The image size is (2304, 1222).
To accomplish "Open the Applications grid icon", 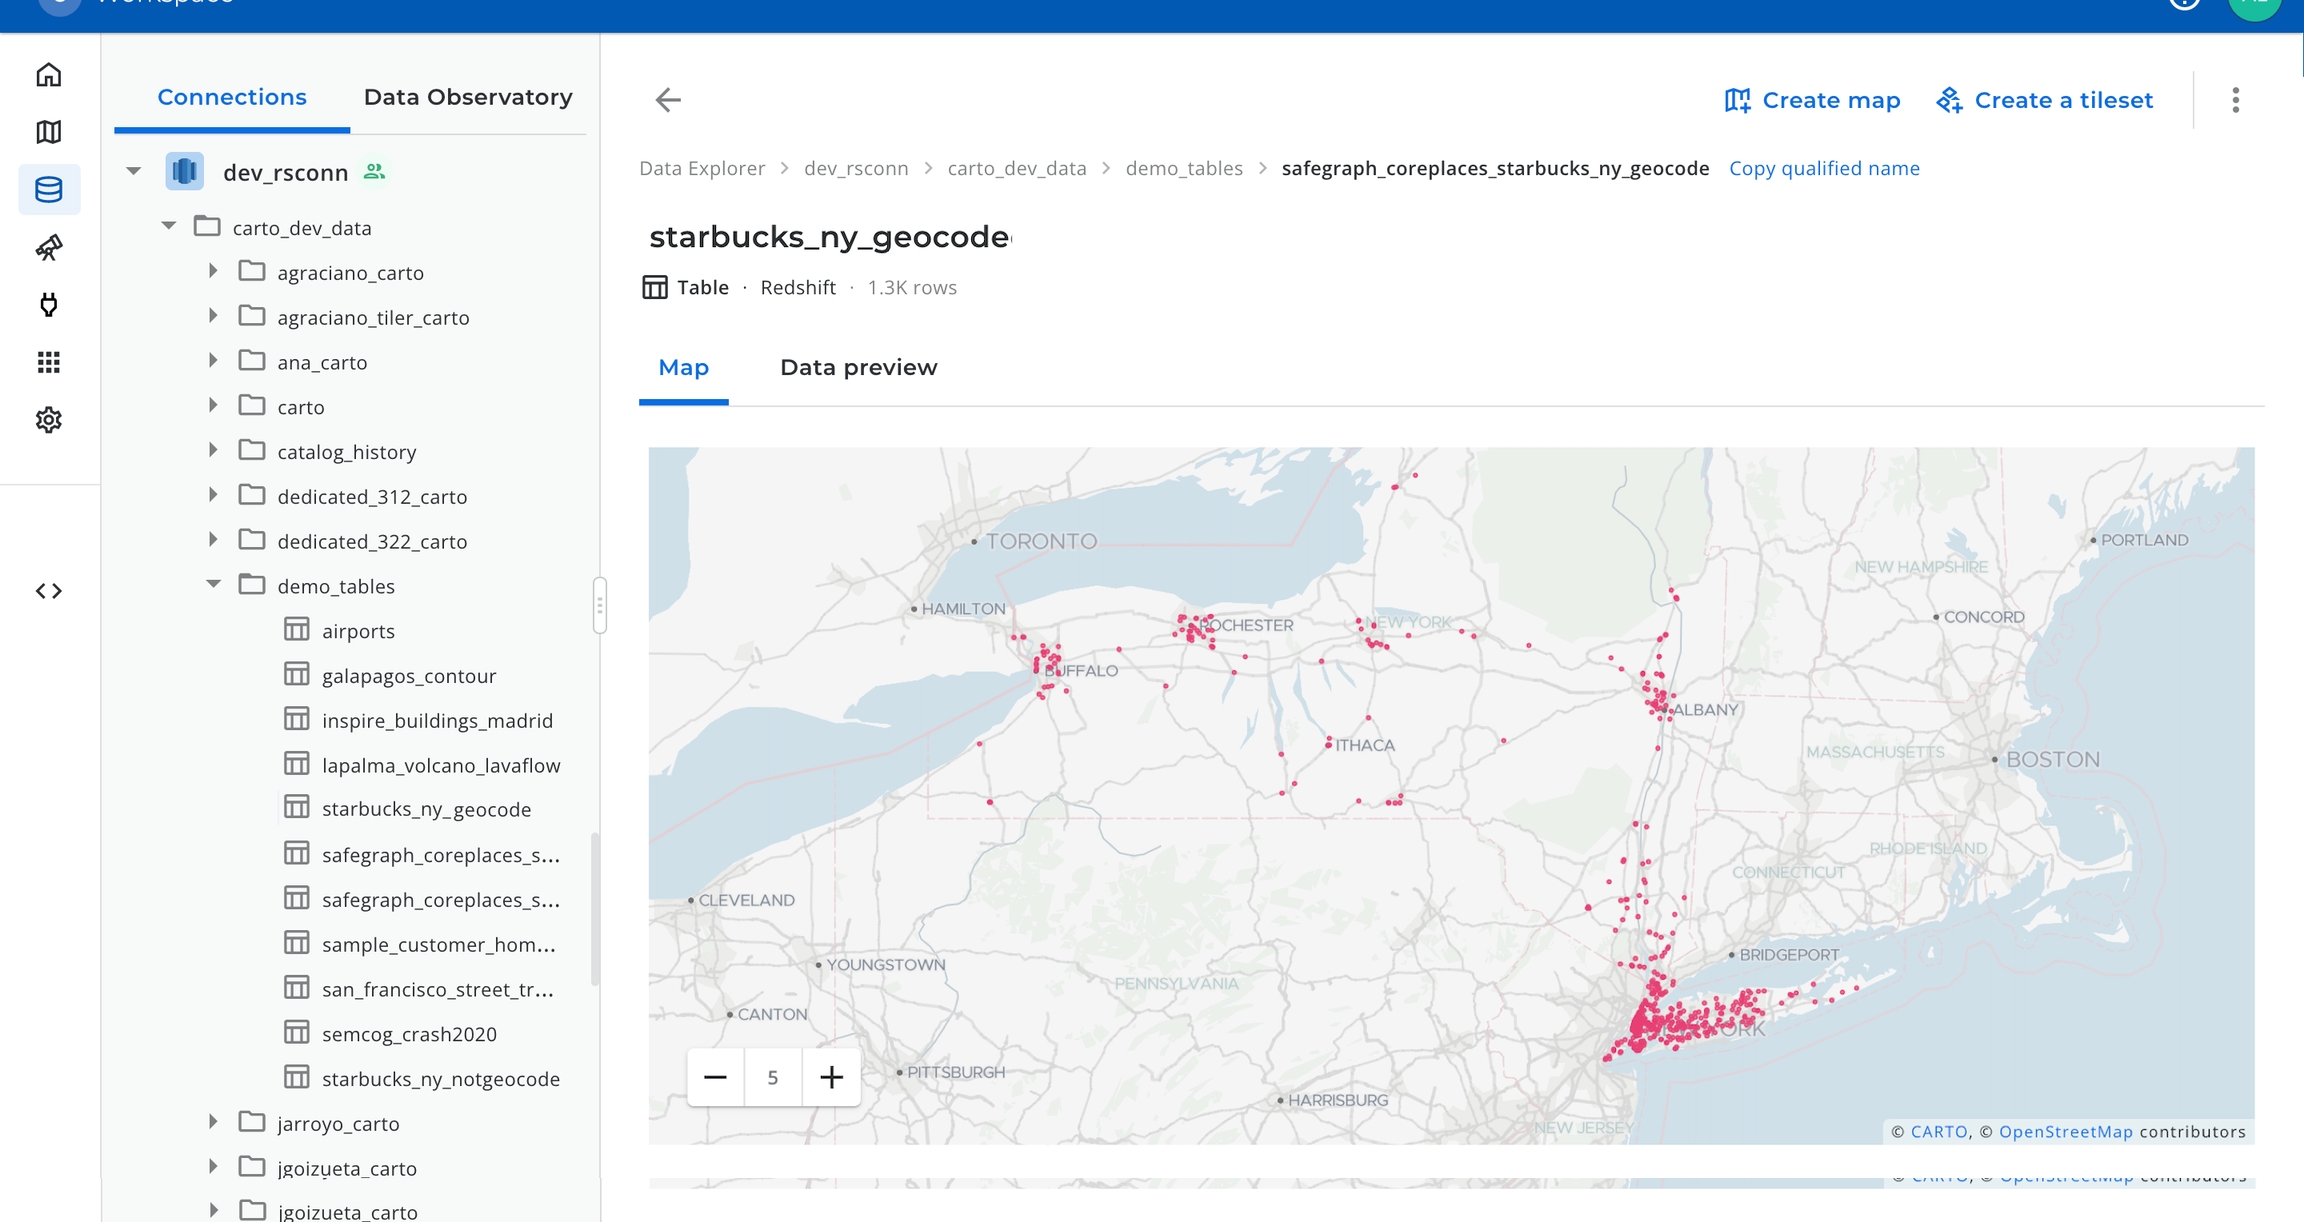I will 48,362.
